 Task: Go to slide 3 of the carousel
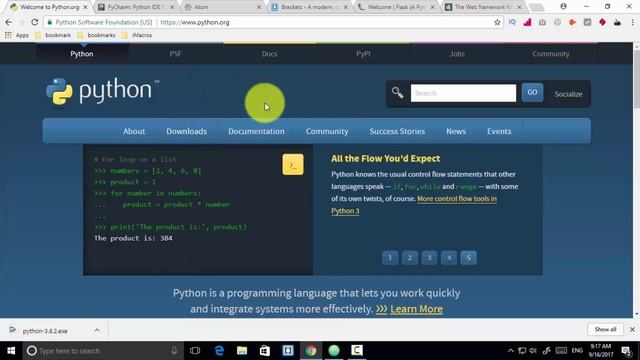pos(429,258)
